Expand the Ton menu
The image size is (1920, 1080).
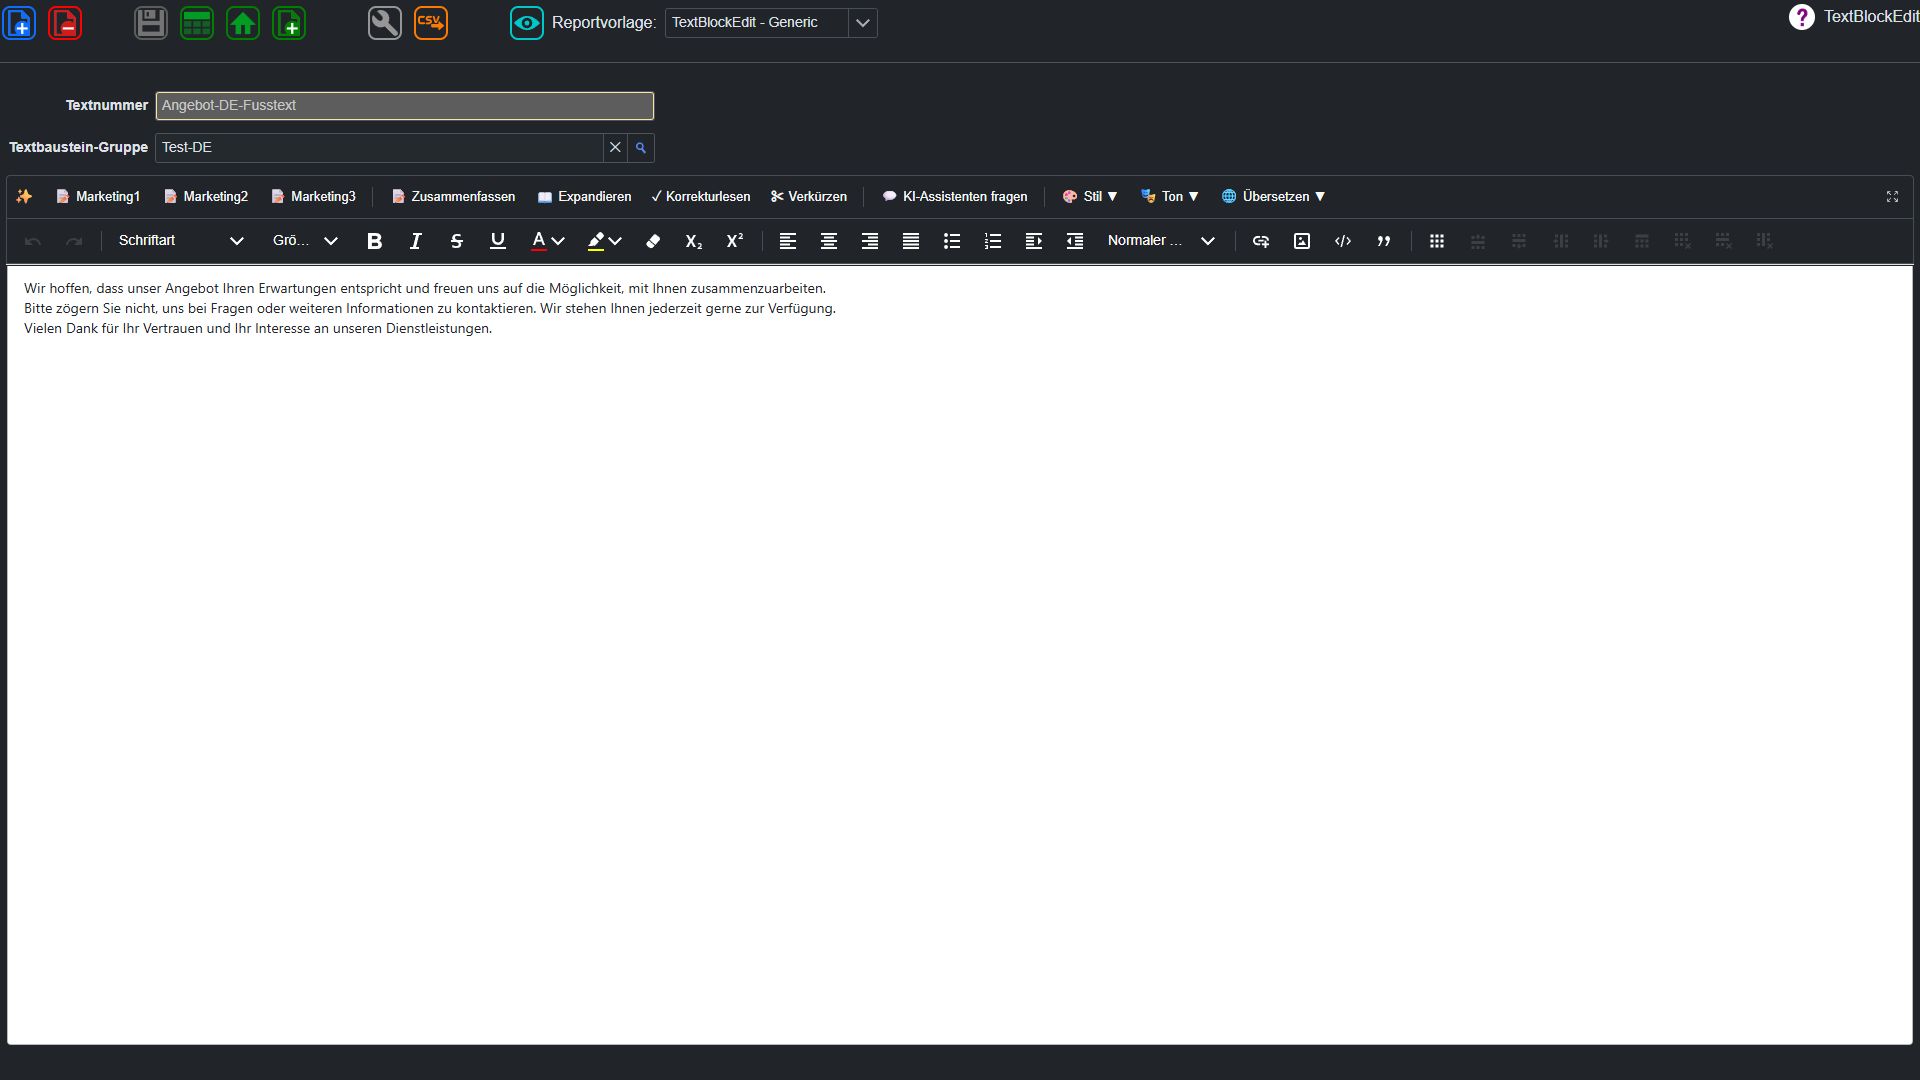tap(1170, 196)
